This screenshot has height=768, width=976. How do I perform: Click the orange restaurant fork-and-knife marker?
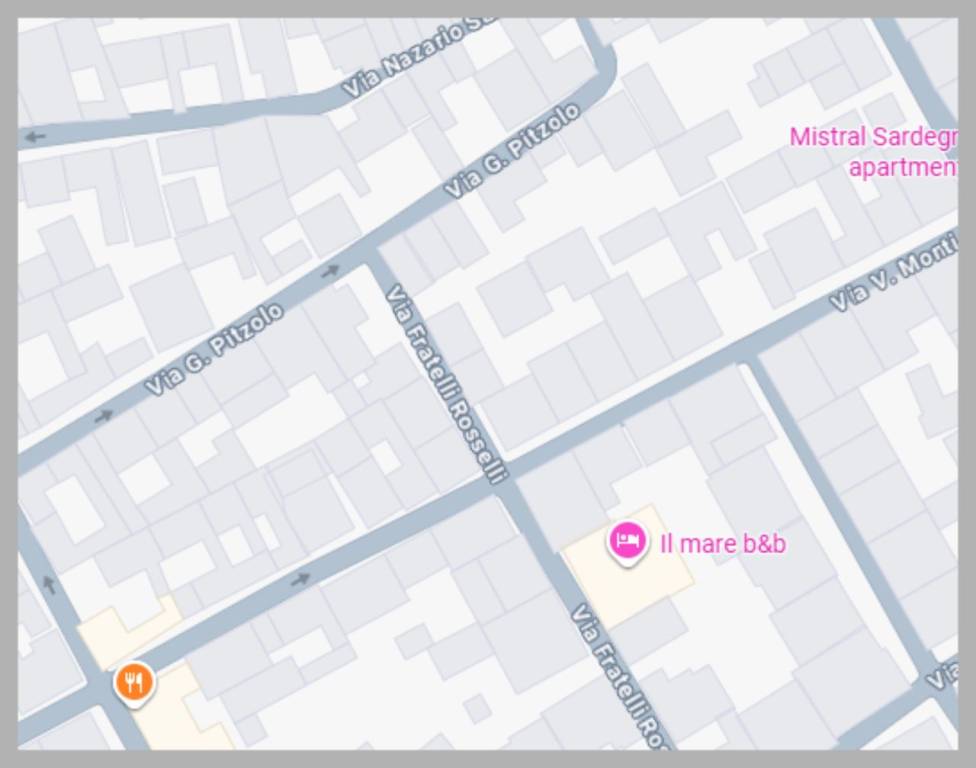(x=134, y=684)
